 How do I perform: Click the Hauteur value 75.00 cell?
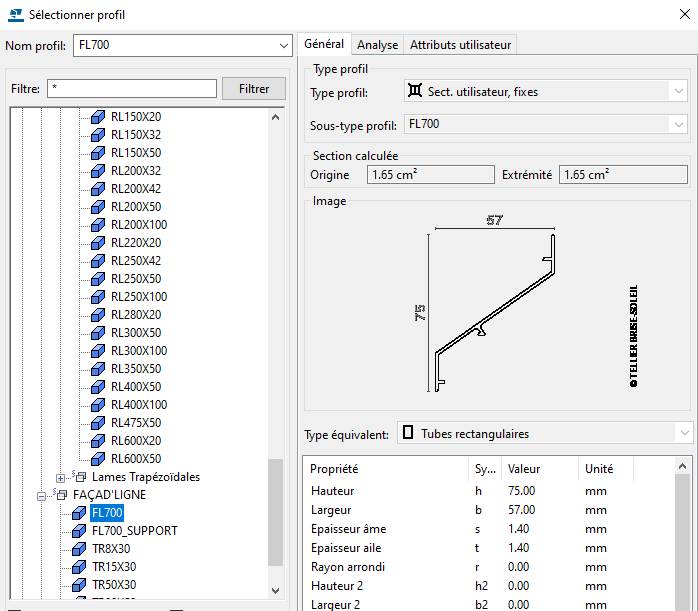(521, 491)
